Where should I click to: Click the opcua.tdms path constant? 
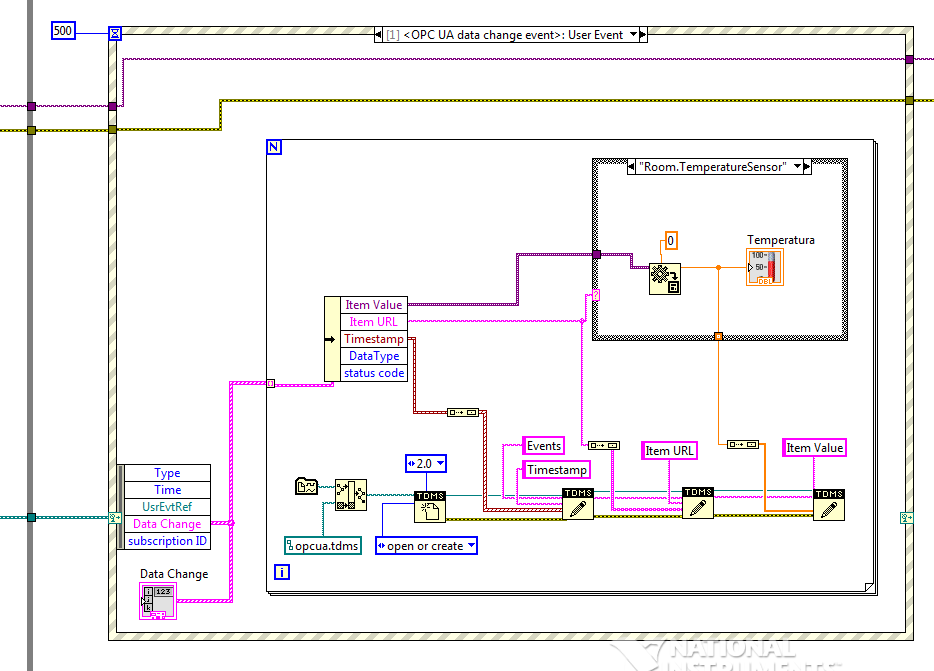coord(323,545)
